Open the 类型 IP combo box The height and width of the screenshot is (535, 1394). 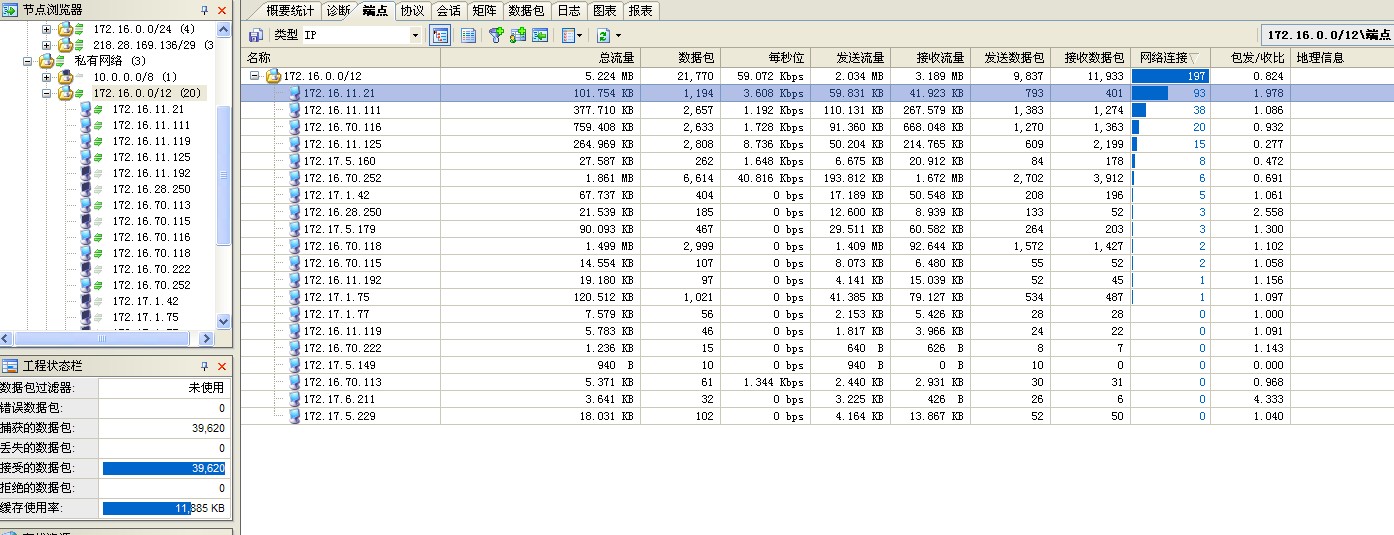click(415, 35)
